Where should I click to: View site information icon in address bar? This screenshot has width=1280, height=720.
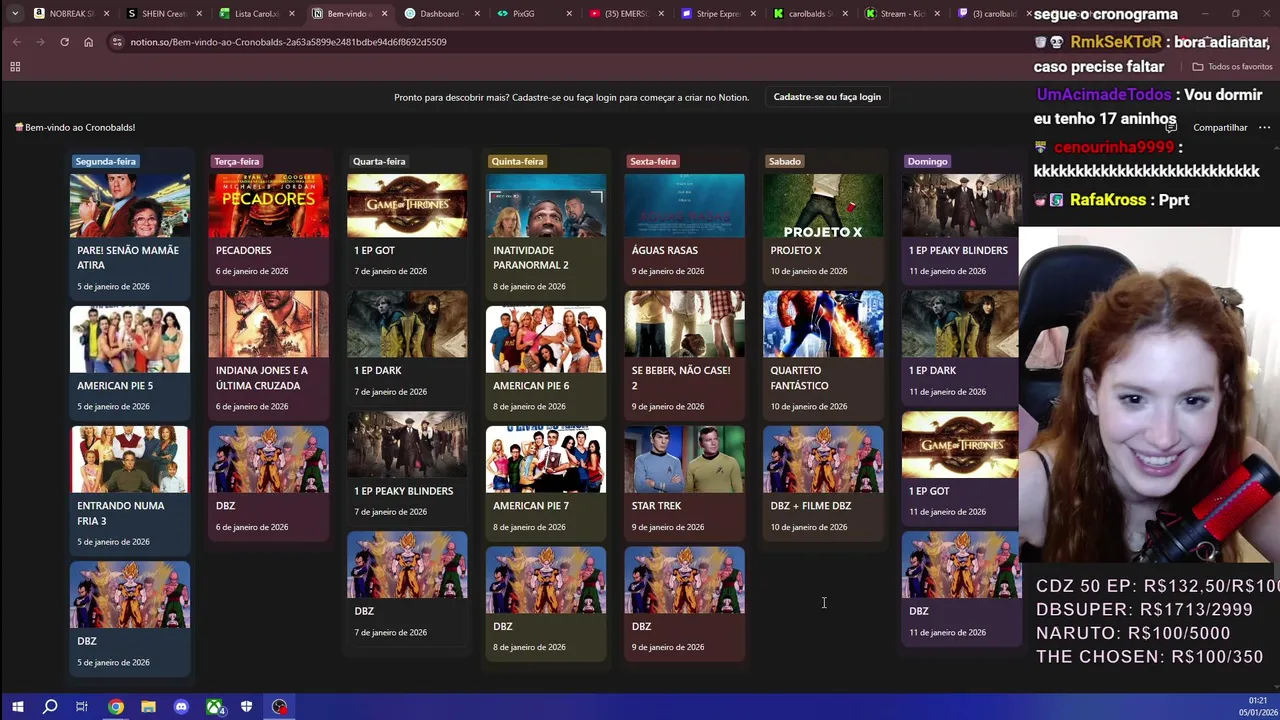click(x=117, y=42)
